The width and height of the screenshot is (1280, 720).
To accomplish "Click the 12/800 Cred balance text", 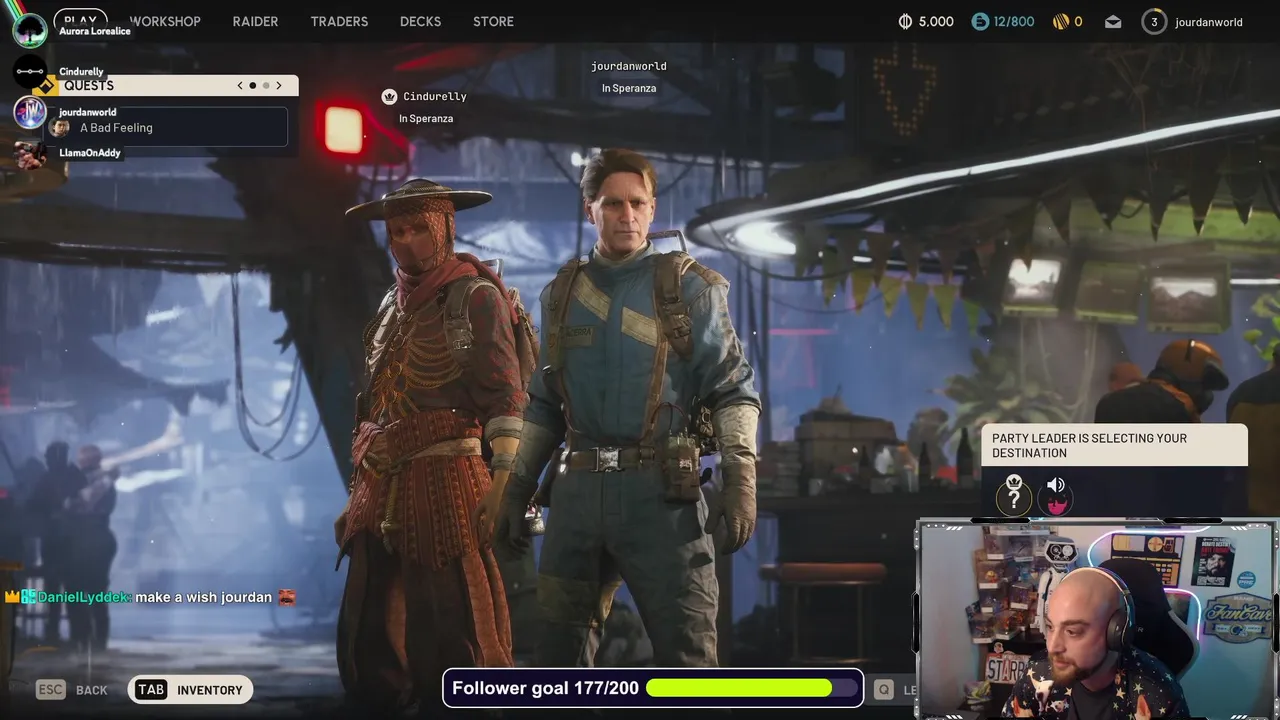I will pyautogui.click(x=1014, y=21).
